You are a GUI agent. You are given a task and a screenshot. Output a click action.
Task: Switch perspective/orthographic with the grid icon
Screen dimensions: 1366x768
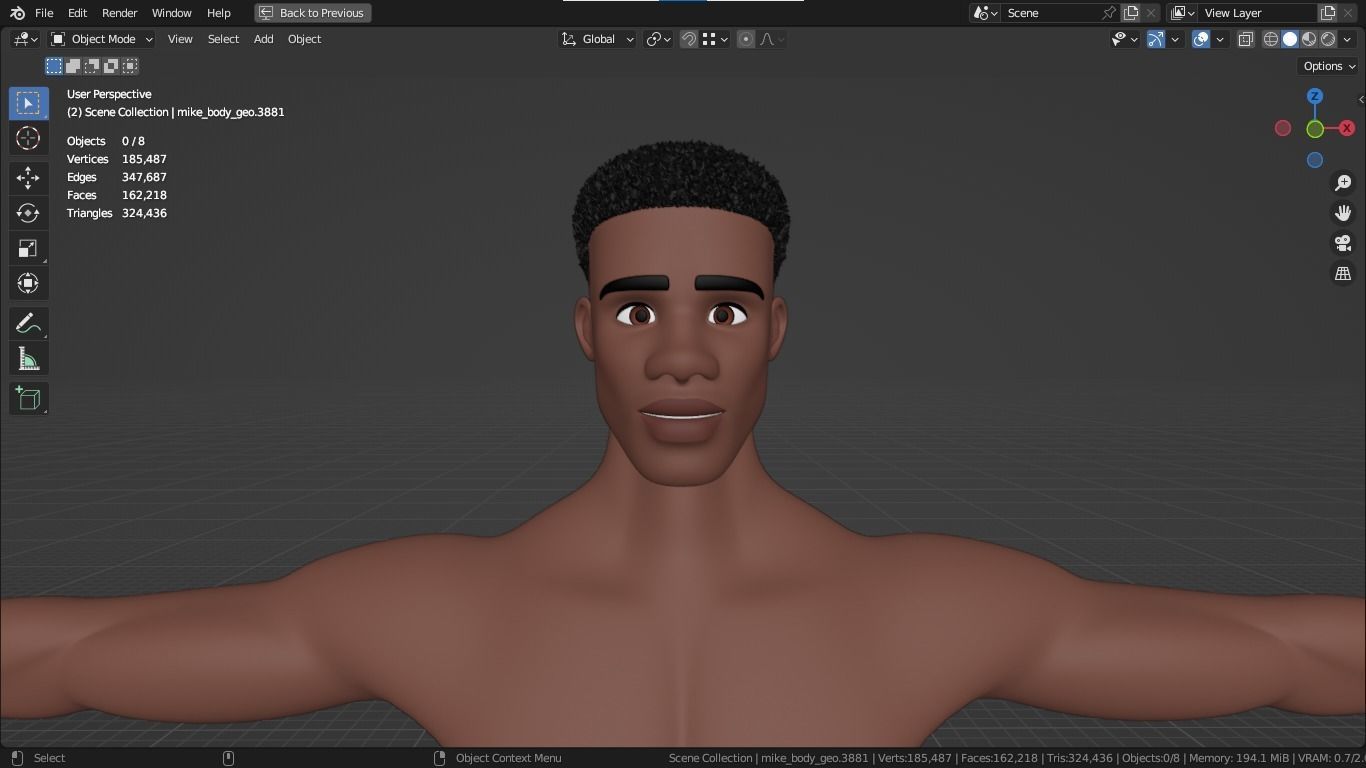(x=1343, y=273)
